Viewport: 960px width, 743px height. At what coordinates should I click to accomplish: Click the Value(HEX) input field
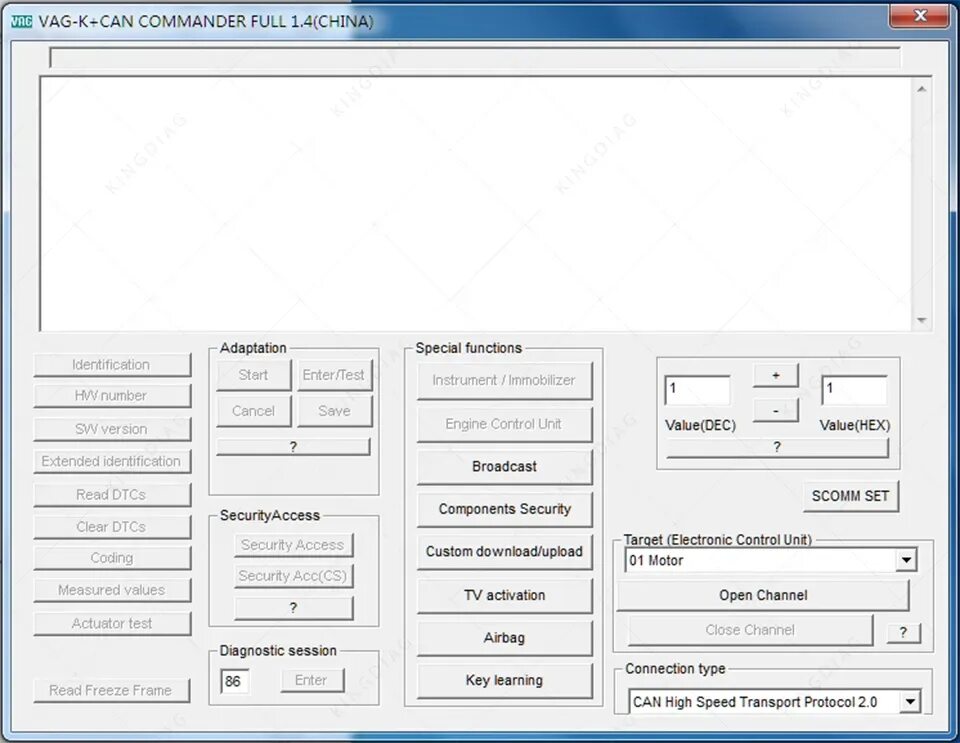pyautogui.click(x=854, y=390)
